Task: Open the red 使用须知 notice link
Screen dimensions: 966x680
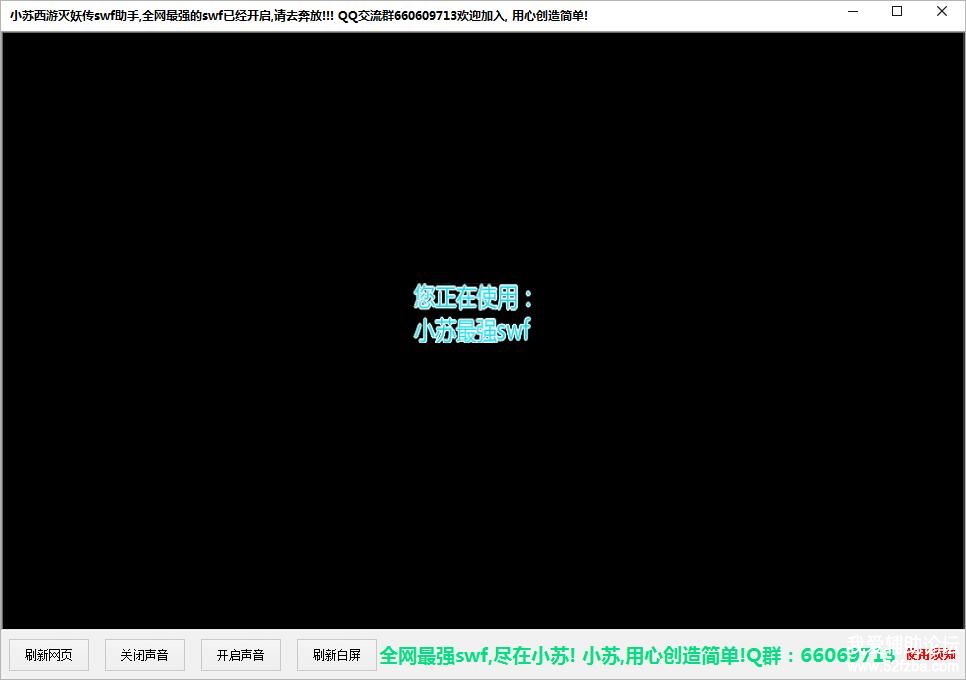Action: (x=931, y=654)
